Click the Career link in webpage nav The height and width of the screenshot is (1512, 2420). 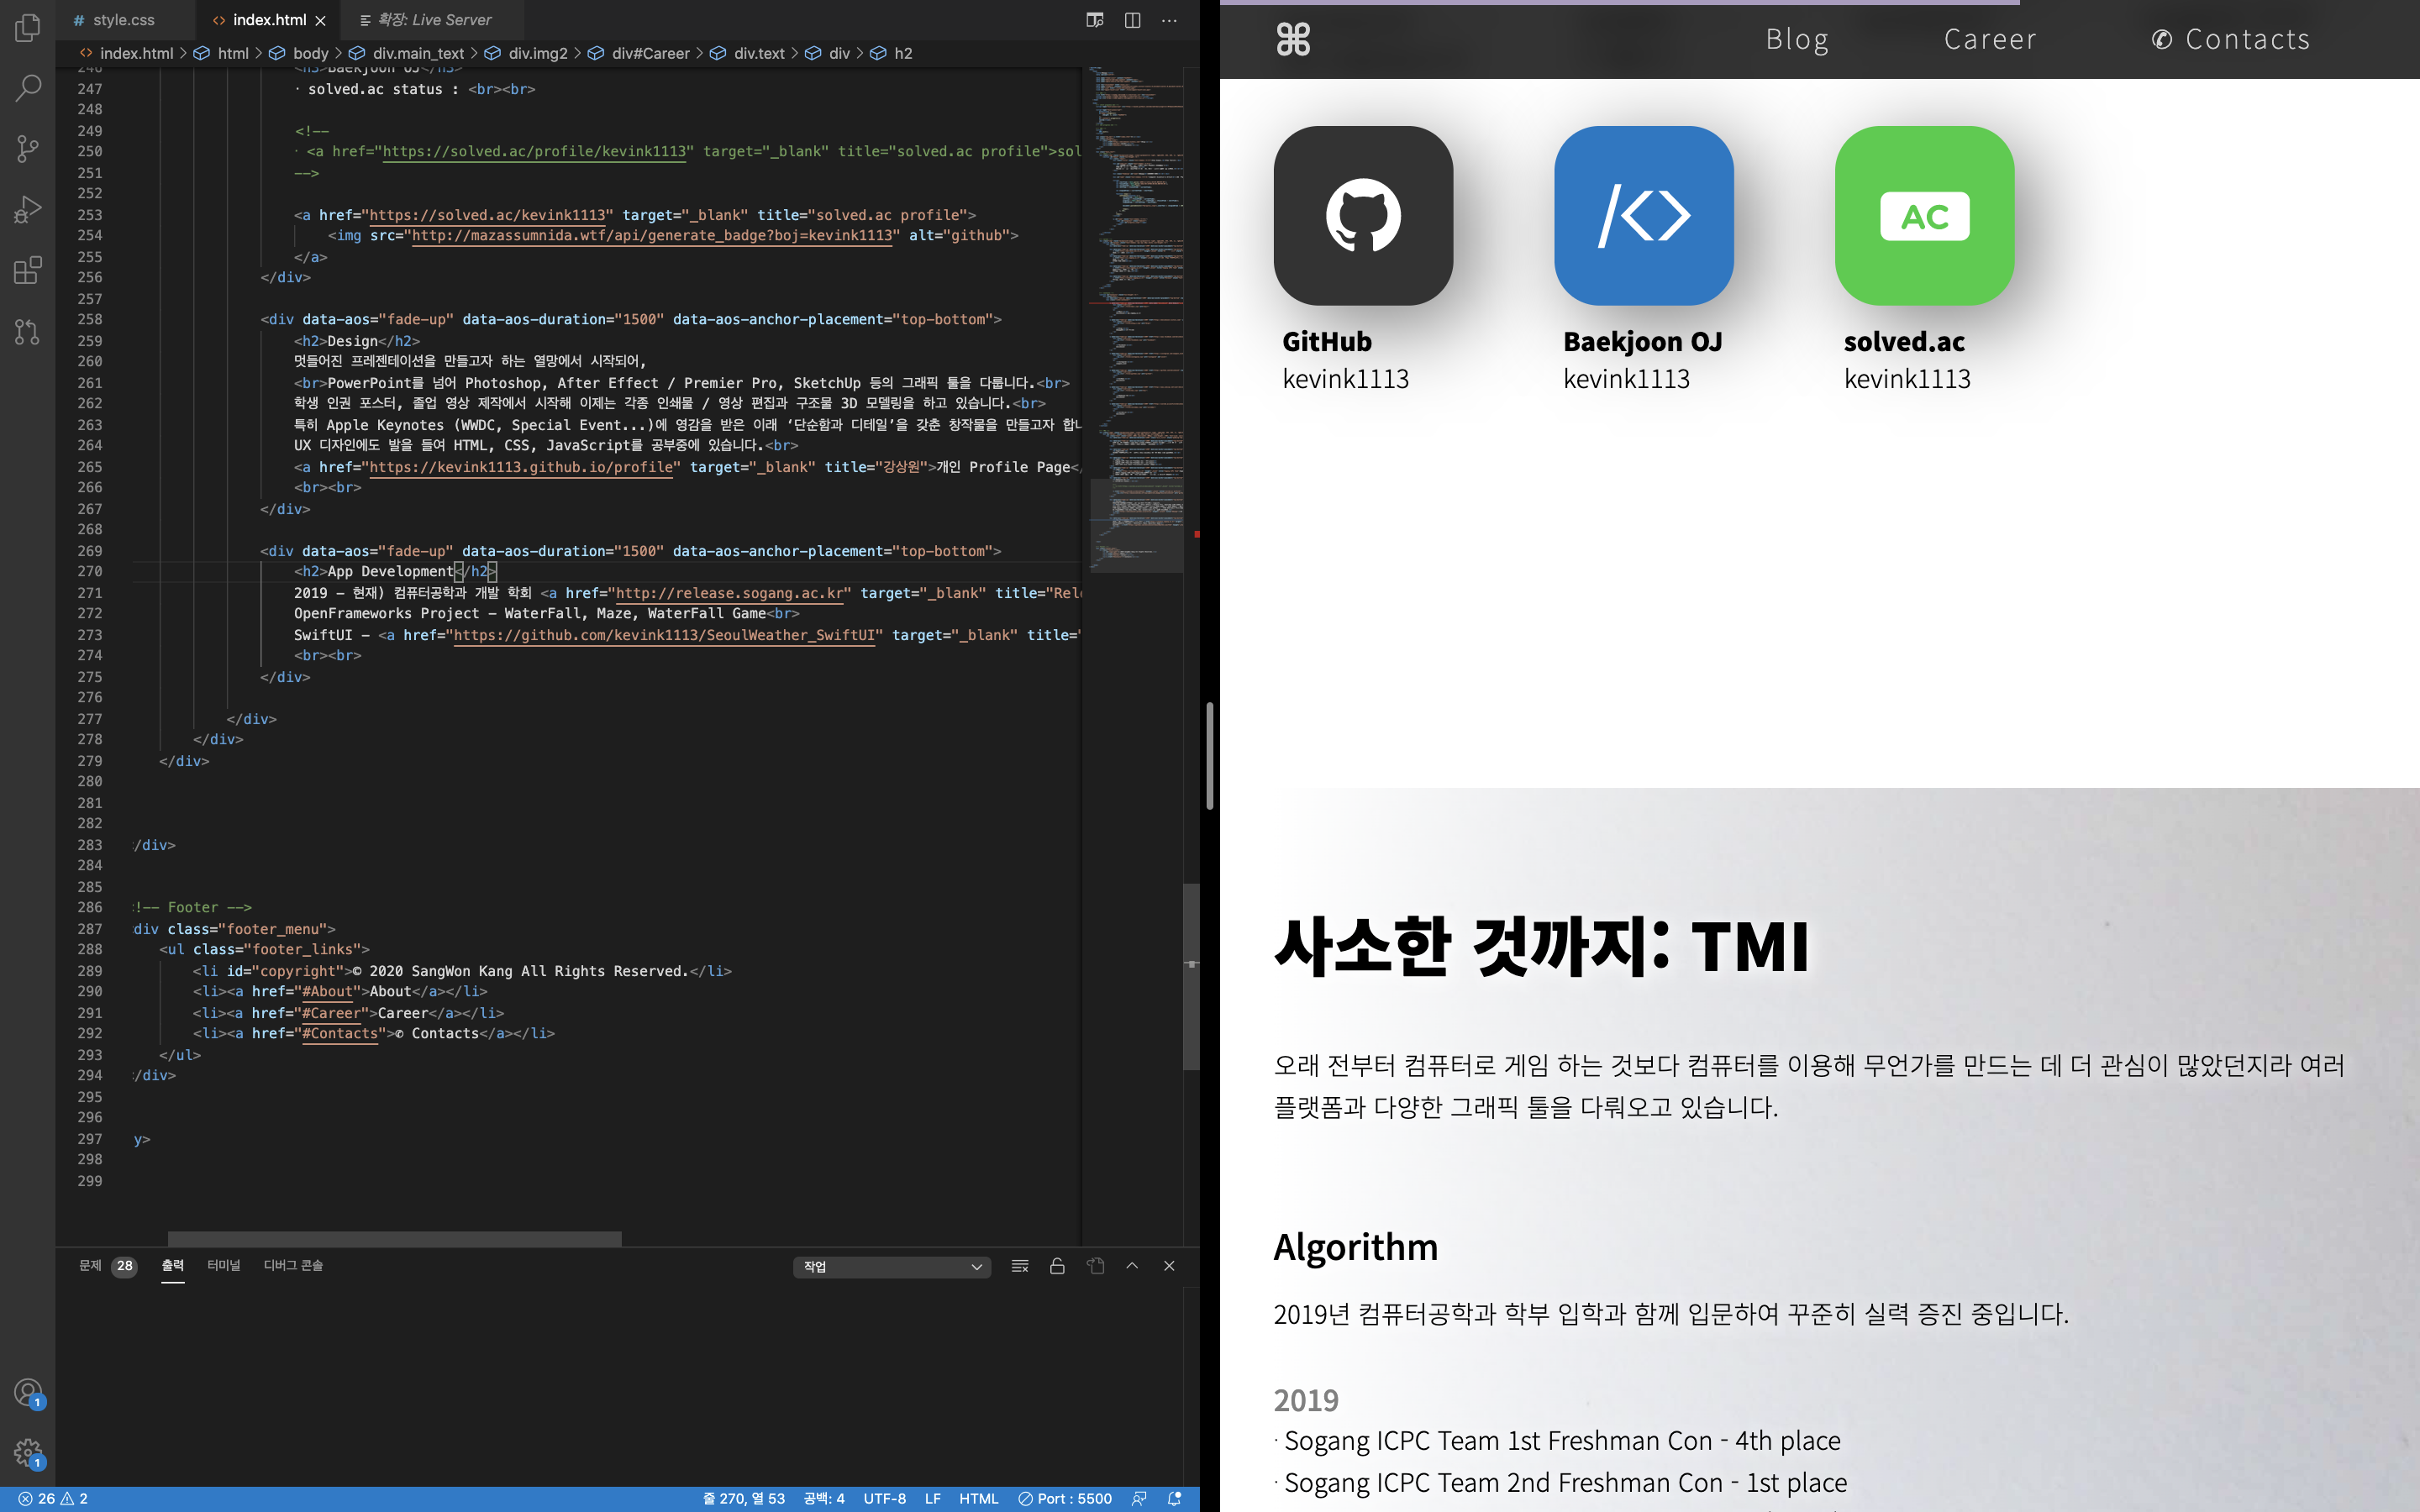(1989, 39)
